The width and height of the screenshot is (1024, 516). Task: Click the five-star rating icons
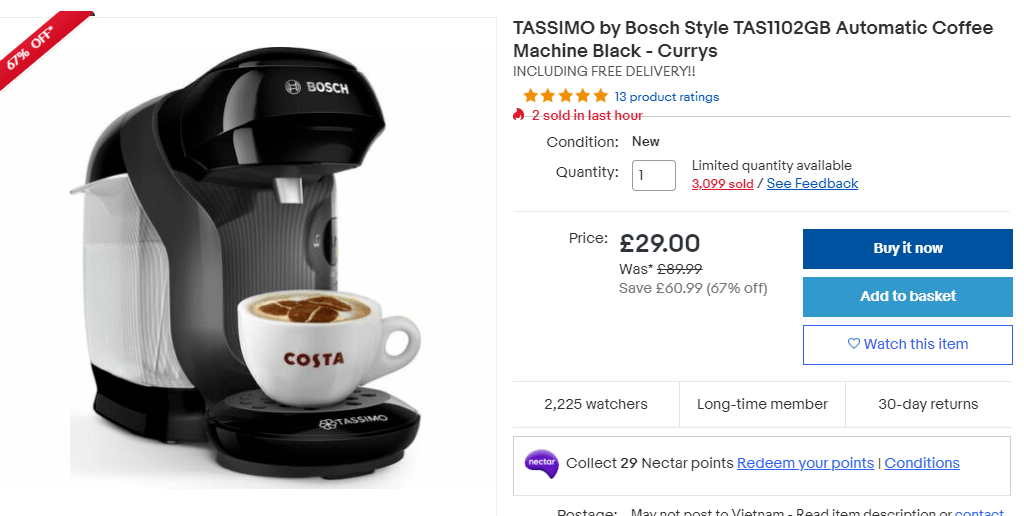tap(565, 96)
